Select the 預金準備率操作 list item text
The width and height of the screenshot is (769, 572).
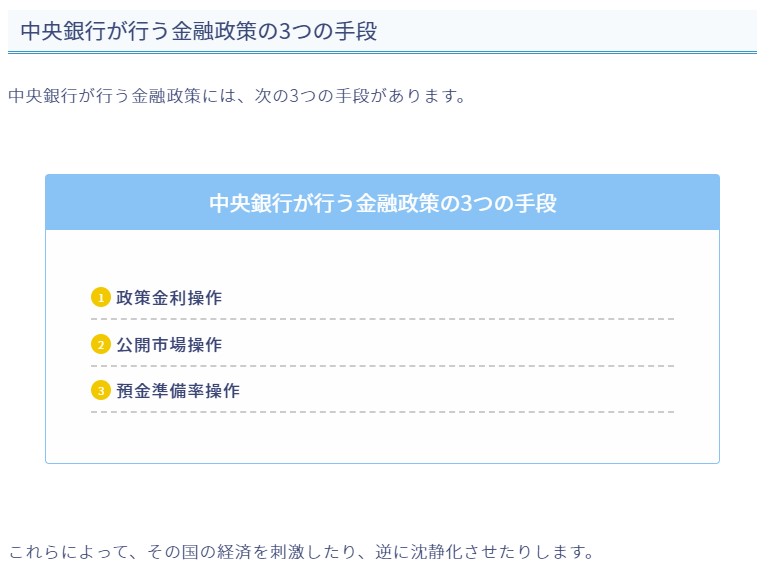(x=178, y=390)
